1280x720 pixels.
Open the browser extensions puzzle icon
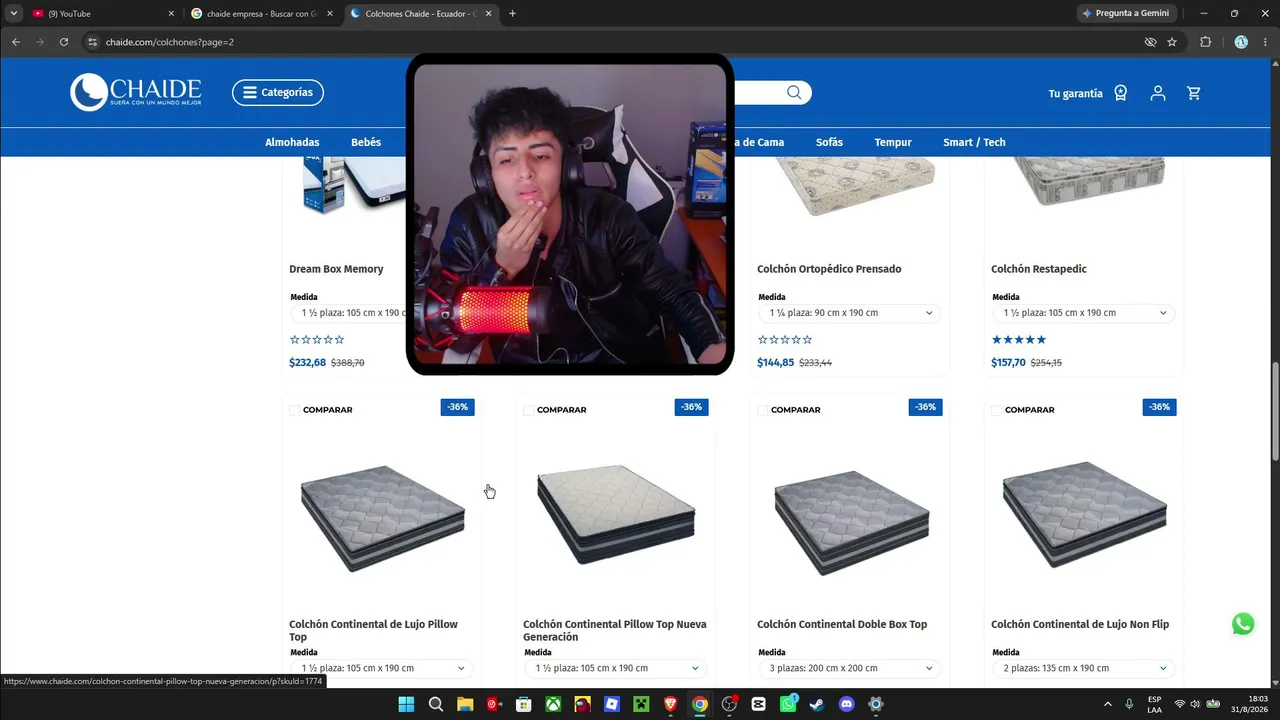pos(1205,42)
